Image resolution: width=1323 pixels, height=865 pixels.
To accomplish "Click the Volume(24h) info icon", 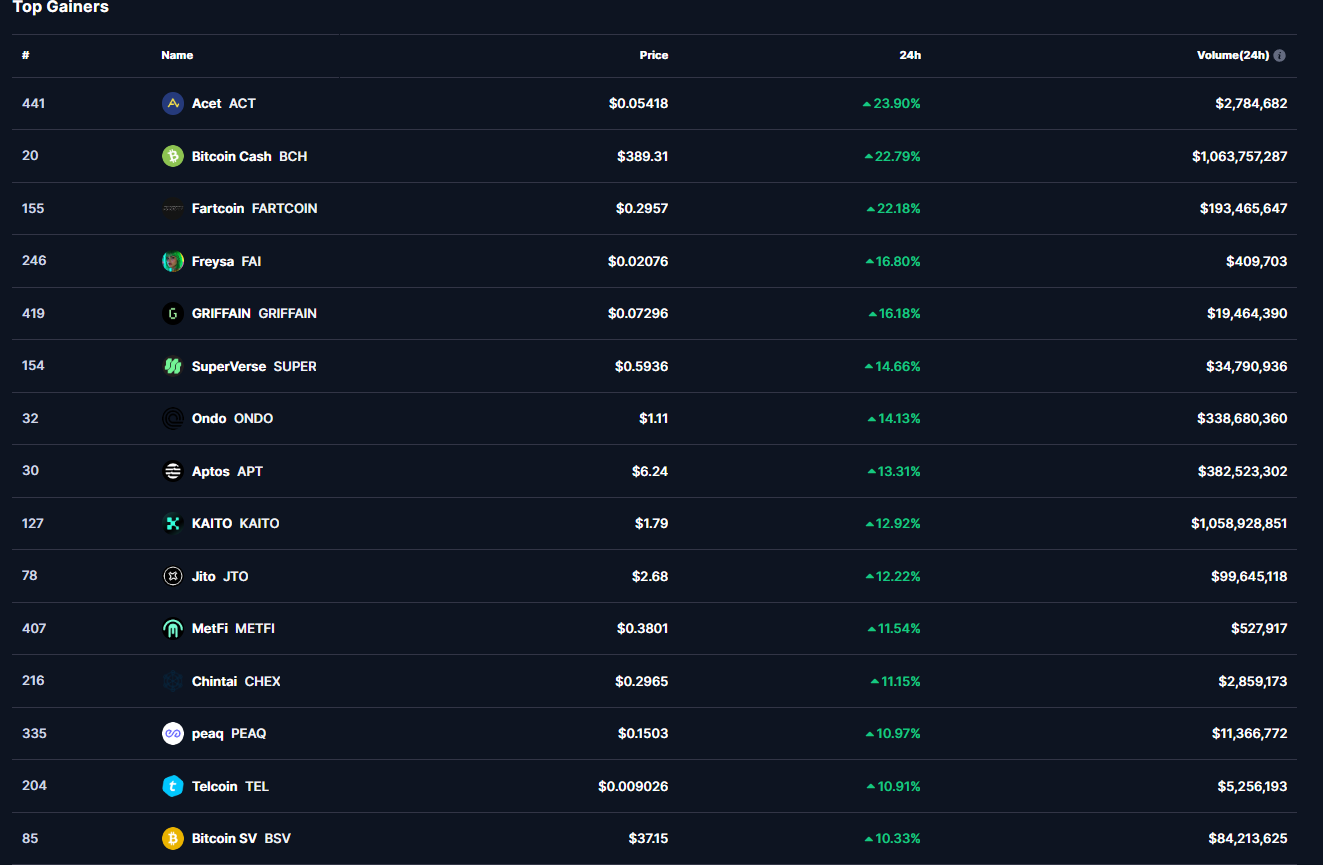I will (x=1280, y=56).
